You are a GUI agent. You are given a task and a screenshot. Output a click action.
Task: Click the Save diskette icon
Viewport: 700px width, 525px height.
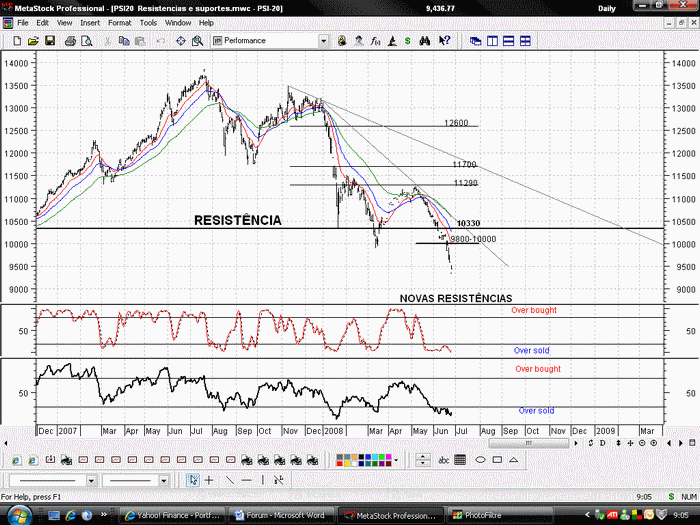coord(50,41)
